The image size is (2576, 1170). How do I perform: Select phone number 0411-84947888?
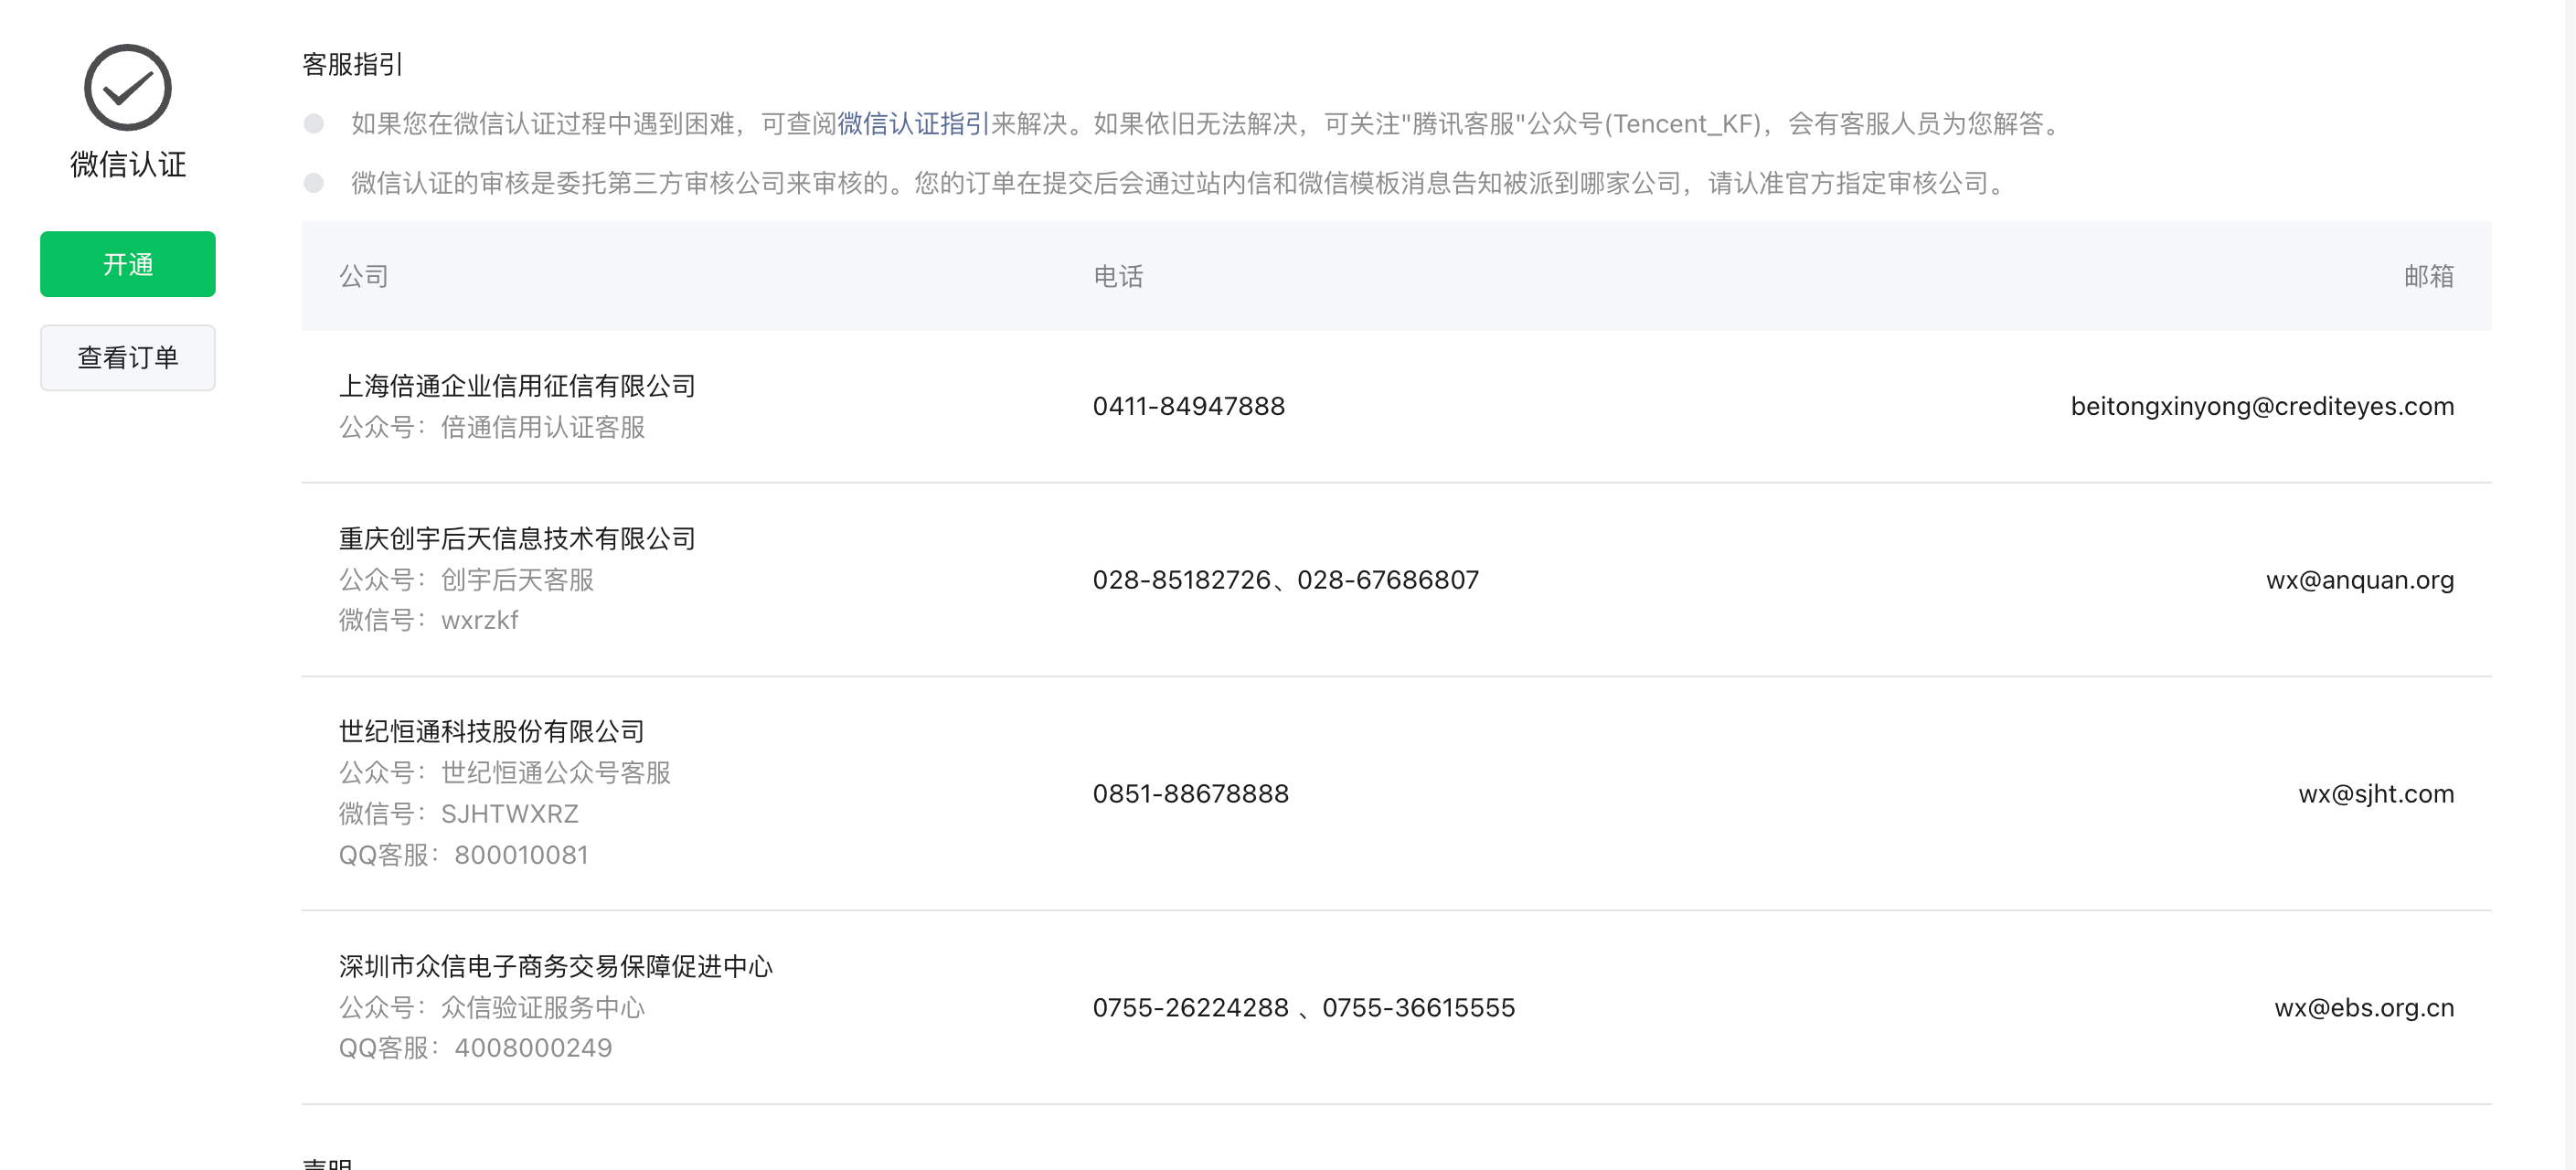[x=1189, y=406]
